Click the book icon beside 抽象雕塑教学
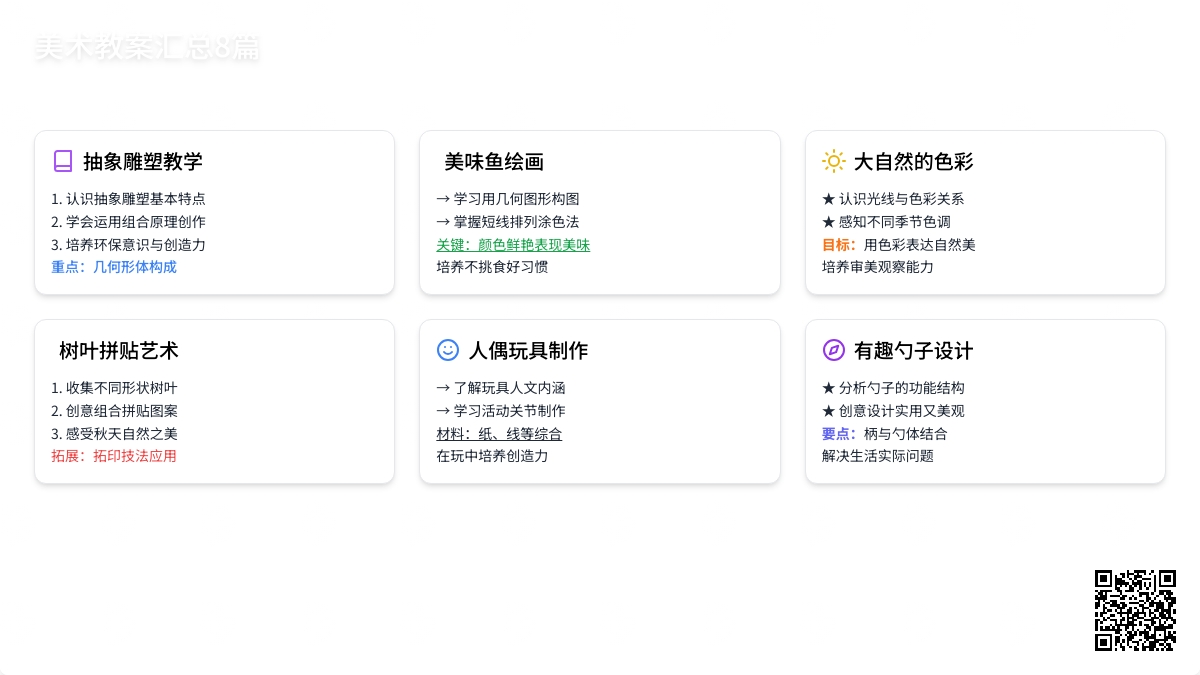 point(63,161)
